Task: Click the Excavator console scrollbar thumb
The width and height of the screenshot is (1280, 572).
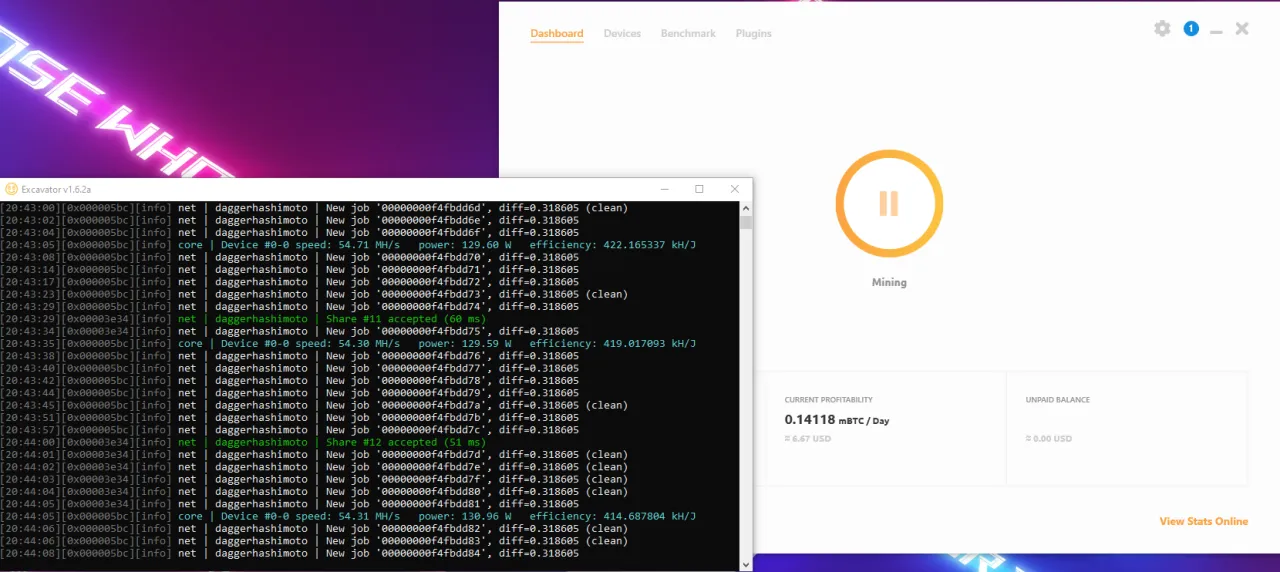Action: 746,222
